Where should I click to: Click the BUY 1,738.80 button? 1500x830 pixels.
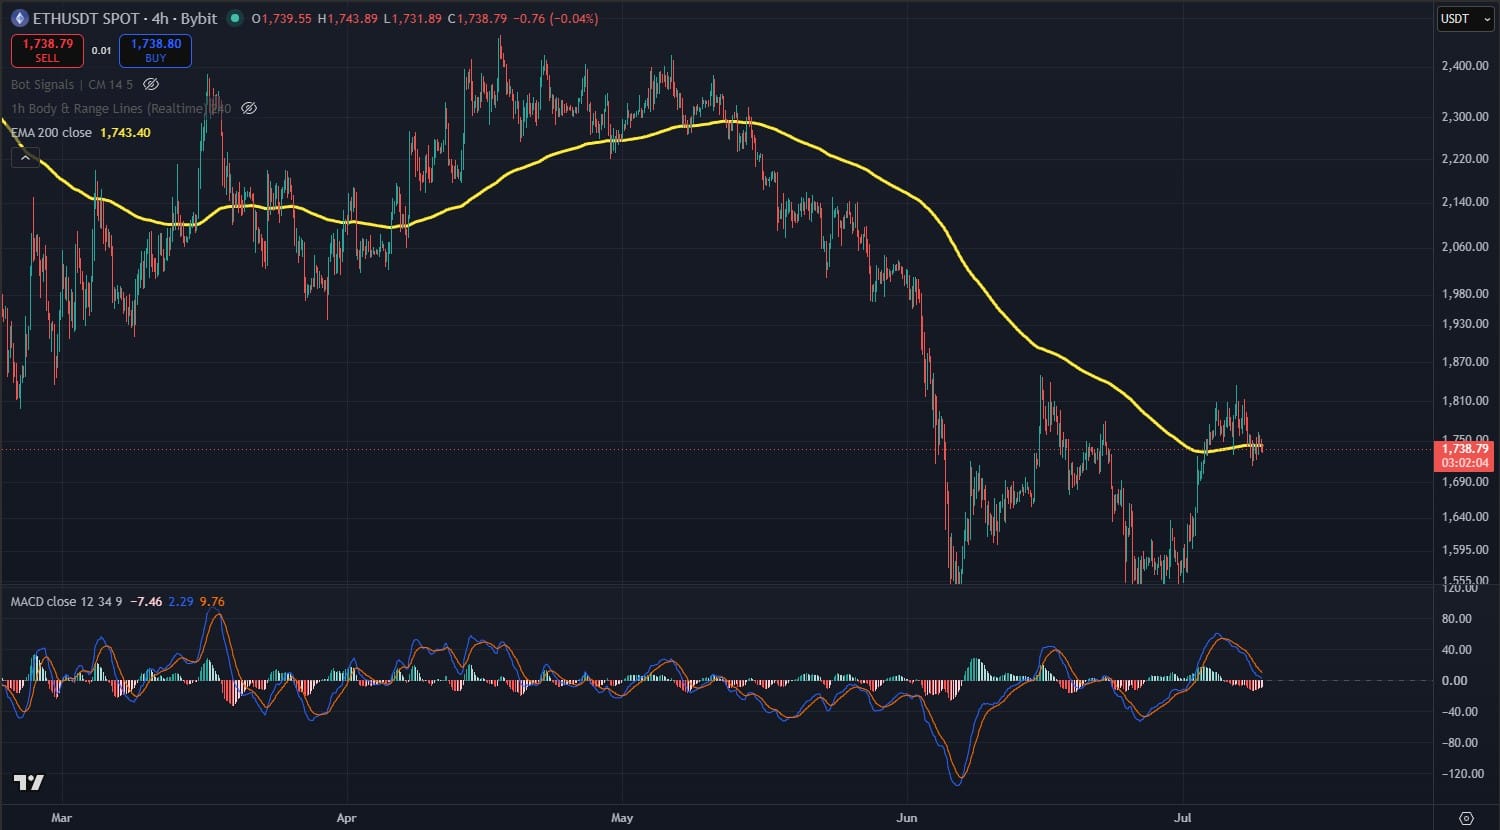tap(155, 50)
